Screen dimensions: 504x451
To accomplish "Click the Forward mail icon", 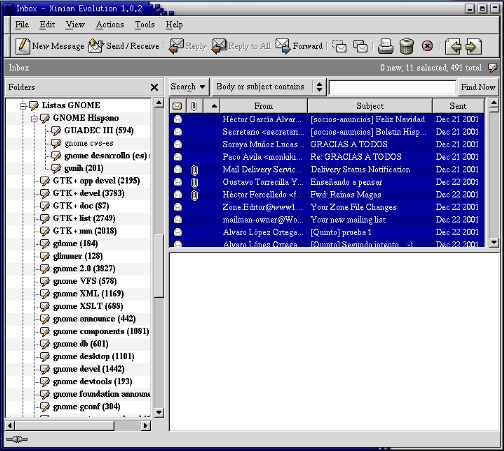I will click(283, 46).
